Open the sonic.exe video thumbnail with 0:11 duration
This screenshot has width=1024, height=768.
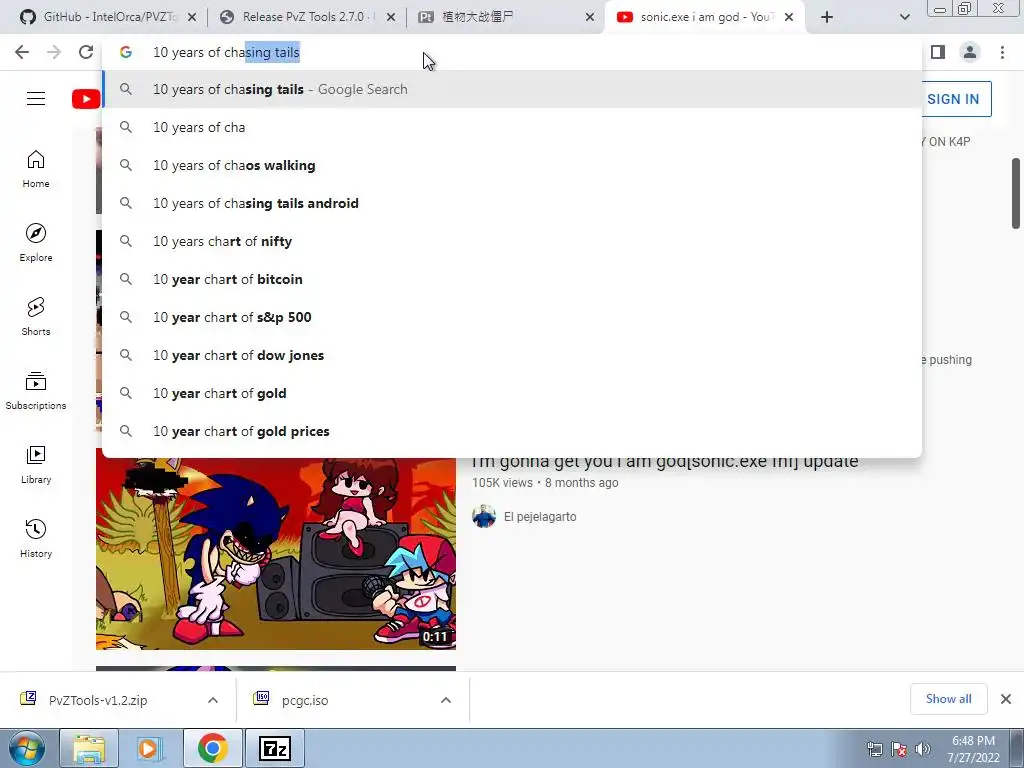[276, 554]
